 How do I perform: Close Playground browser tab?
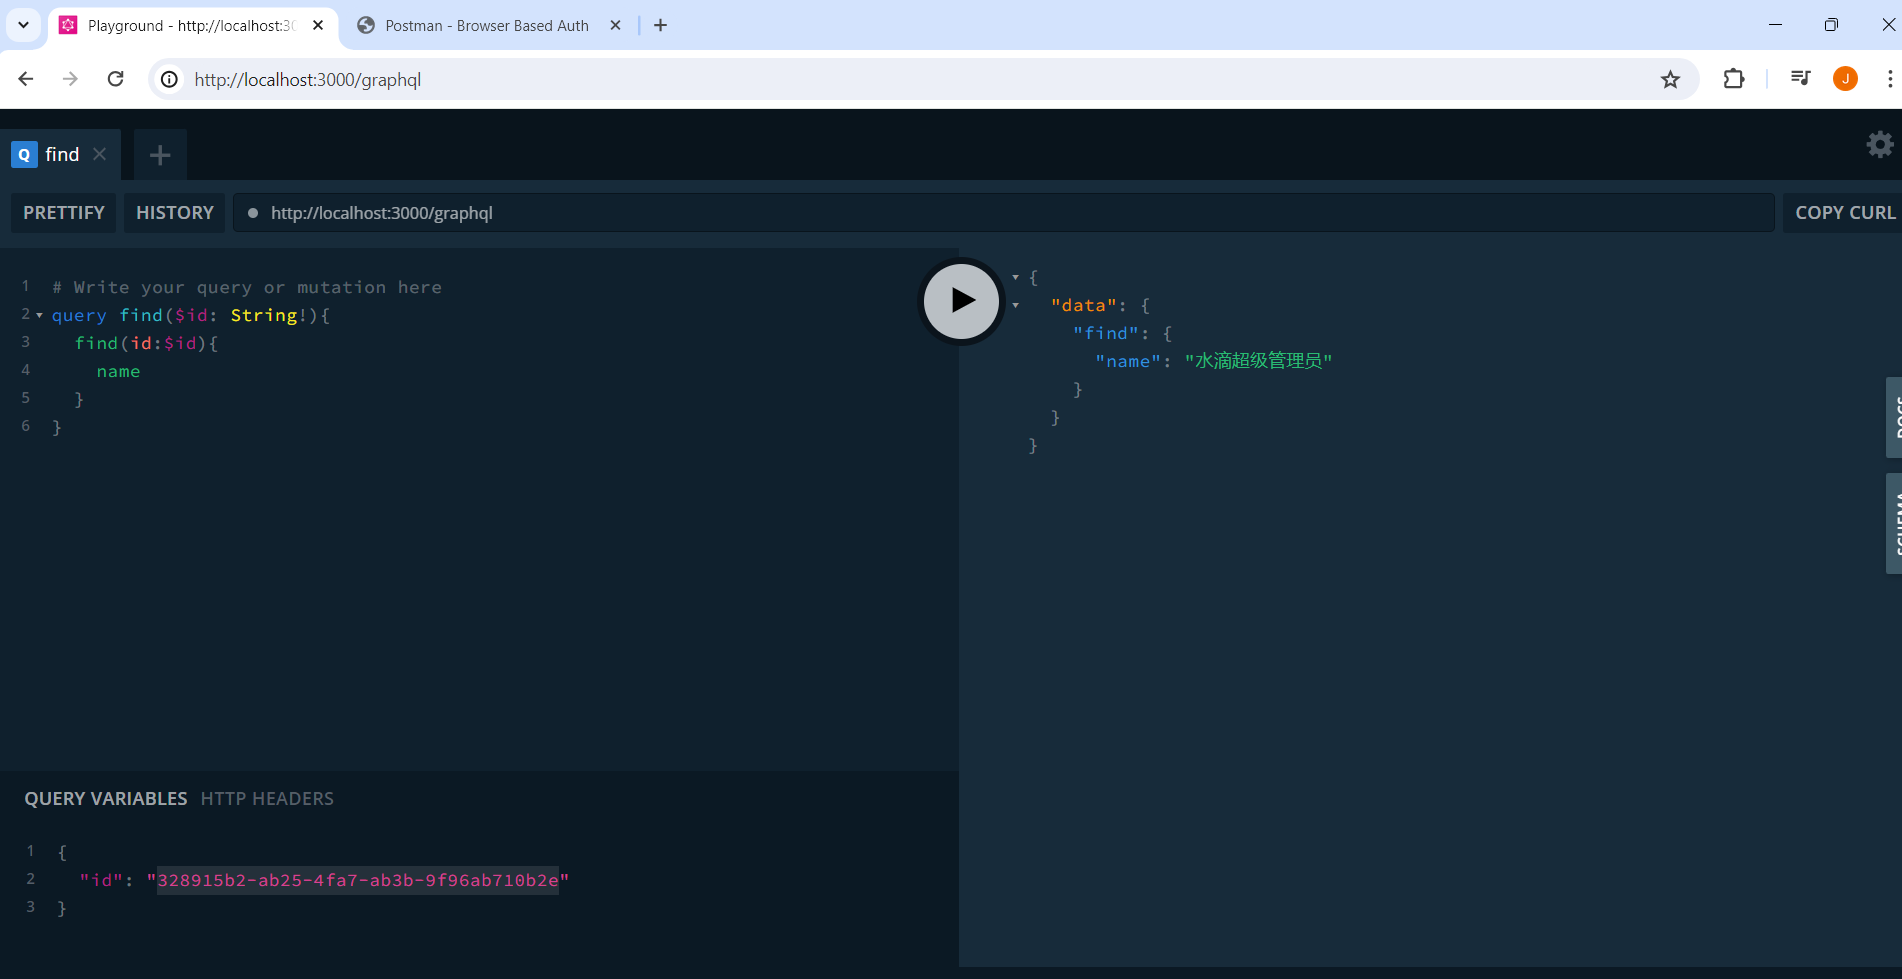pyautogui.click(x=318, y=26)
